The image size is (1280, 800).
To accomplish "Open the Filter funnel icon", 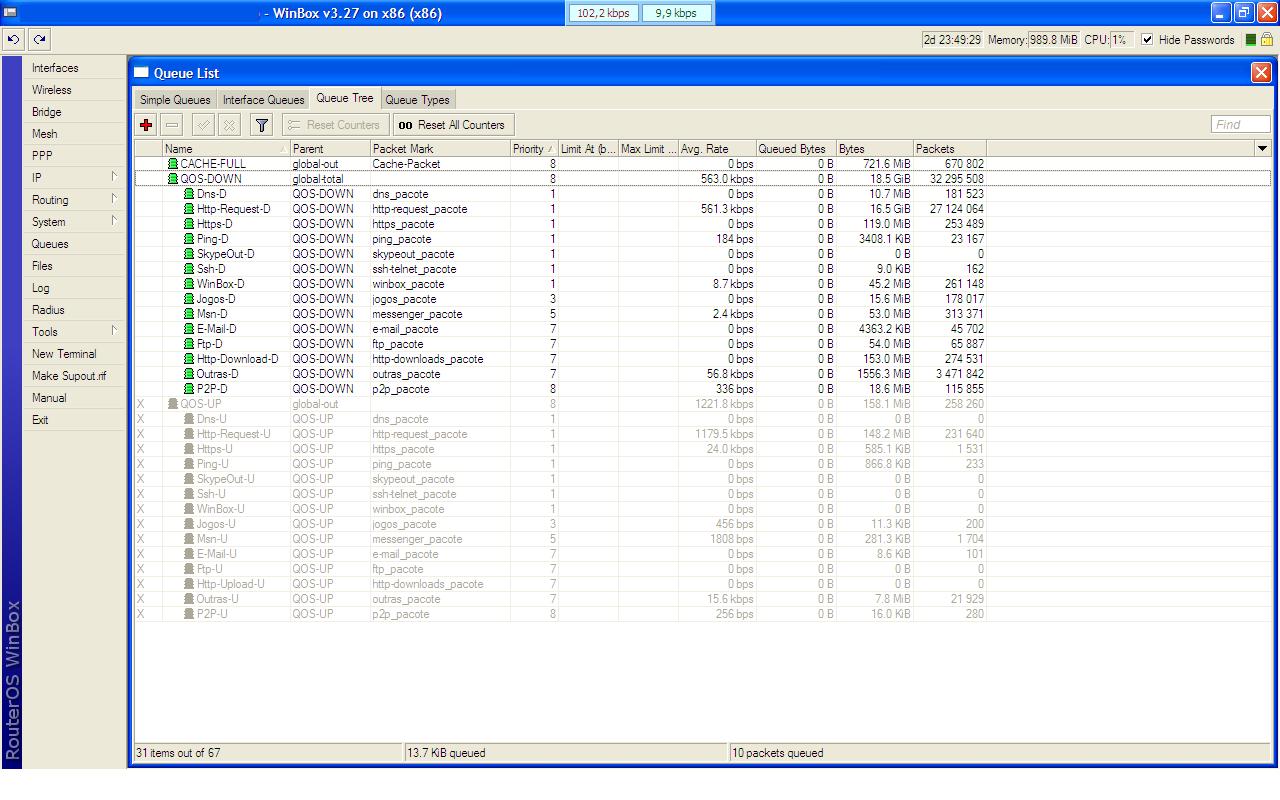I will [x=261, y=125].
